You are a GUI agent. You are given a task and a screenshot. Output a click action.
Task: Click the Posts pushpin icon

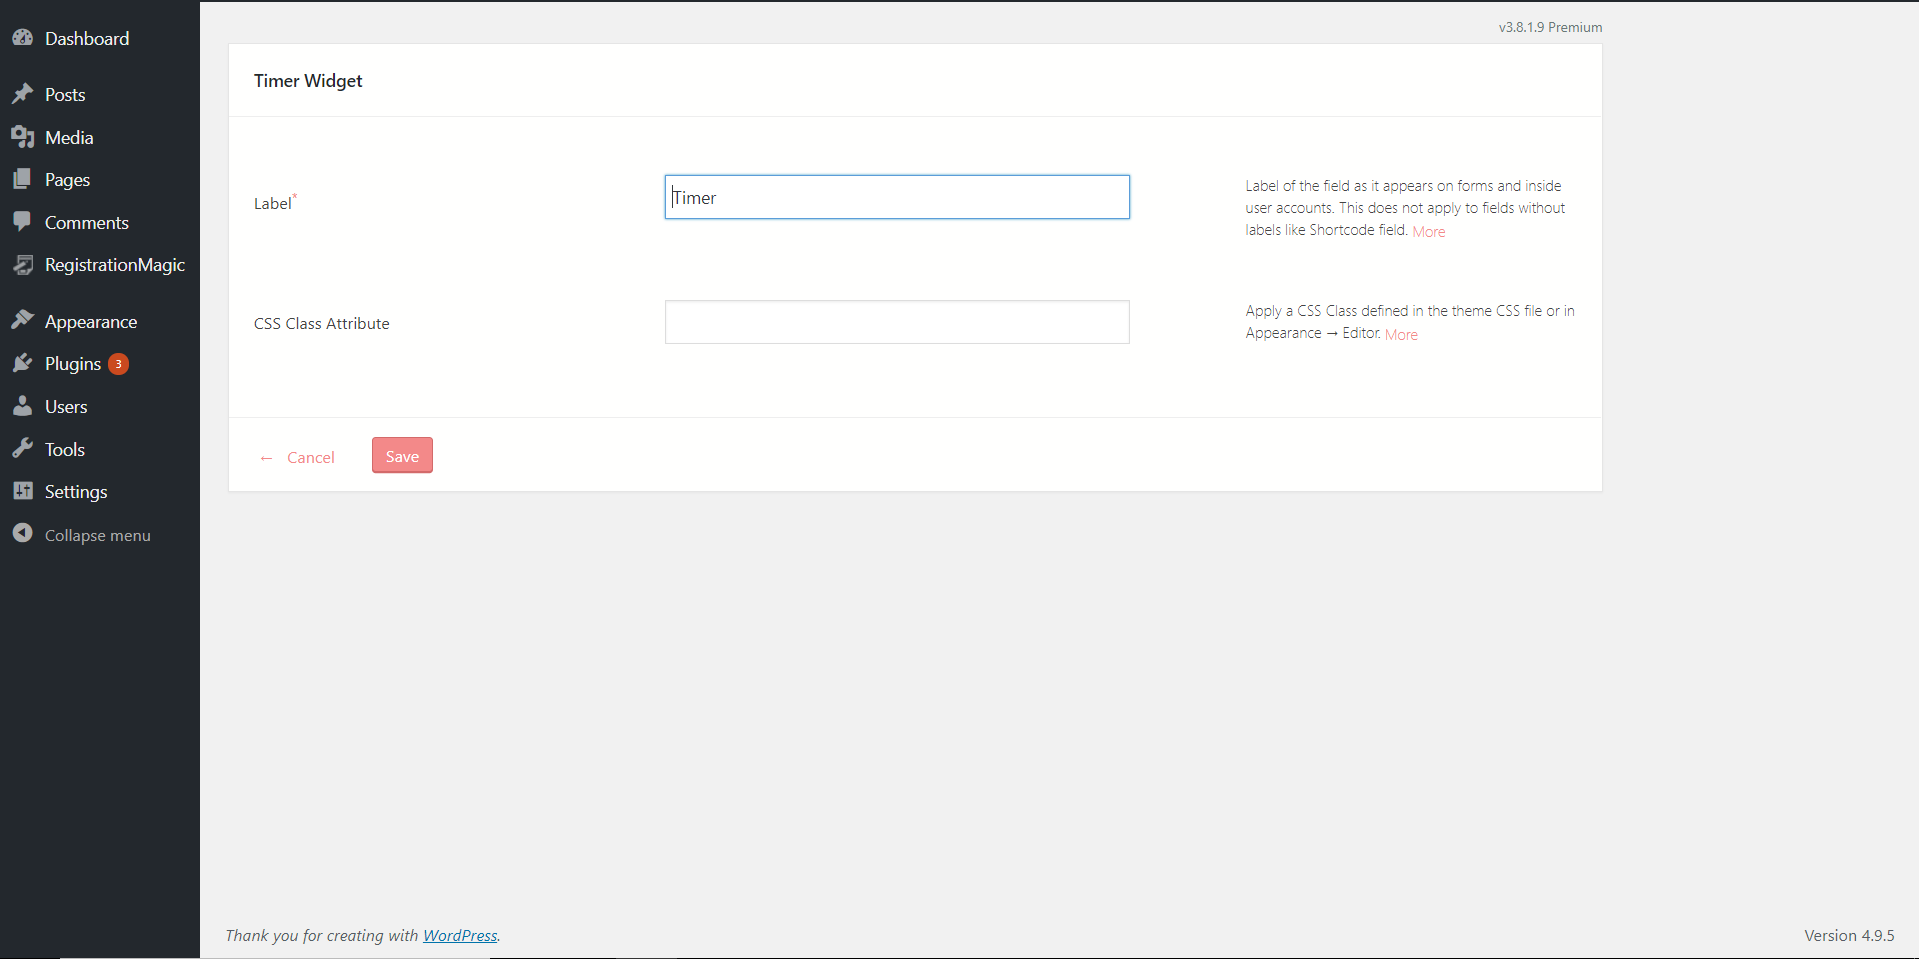click(23, 94)
